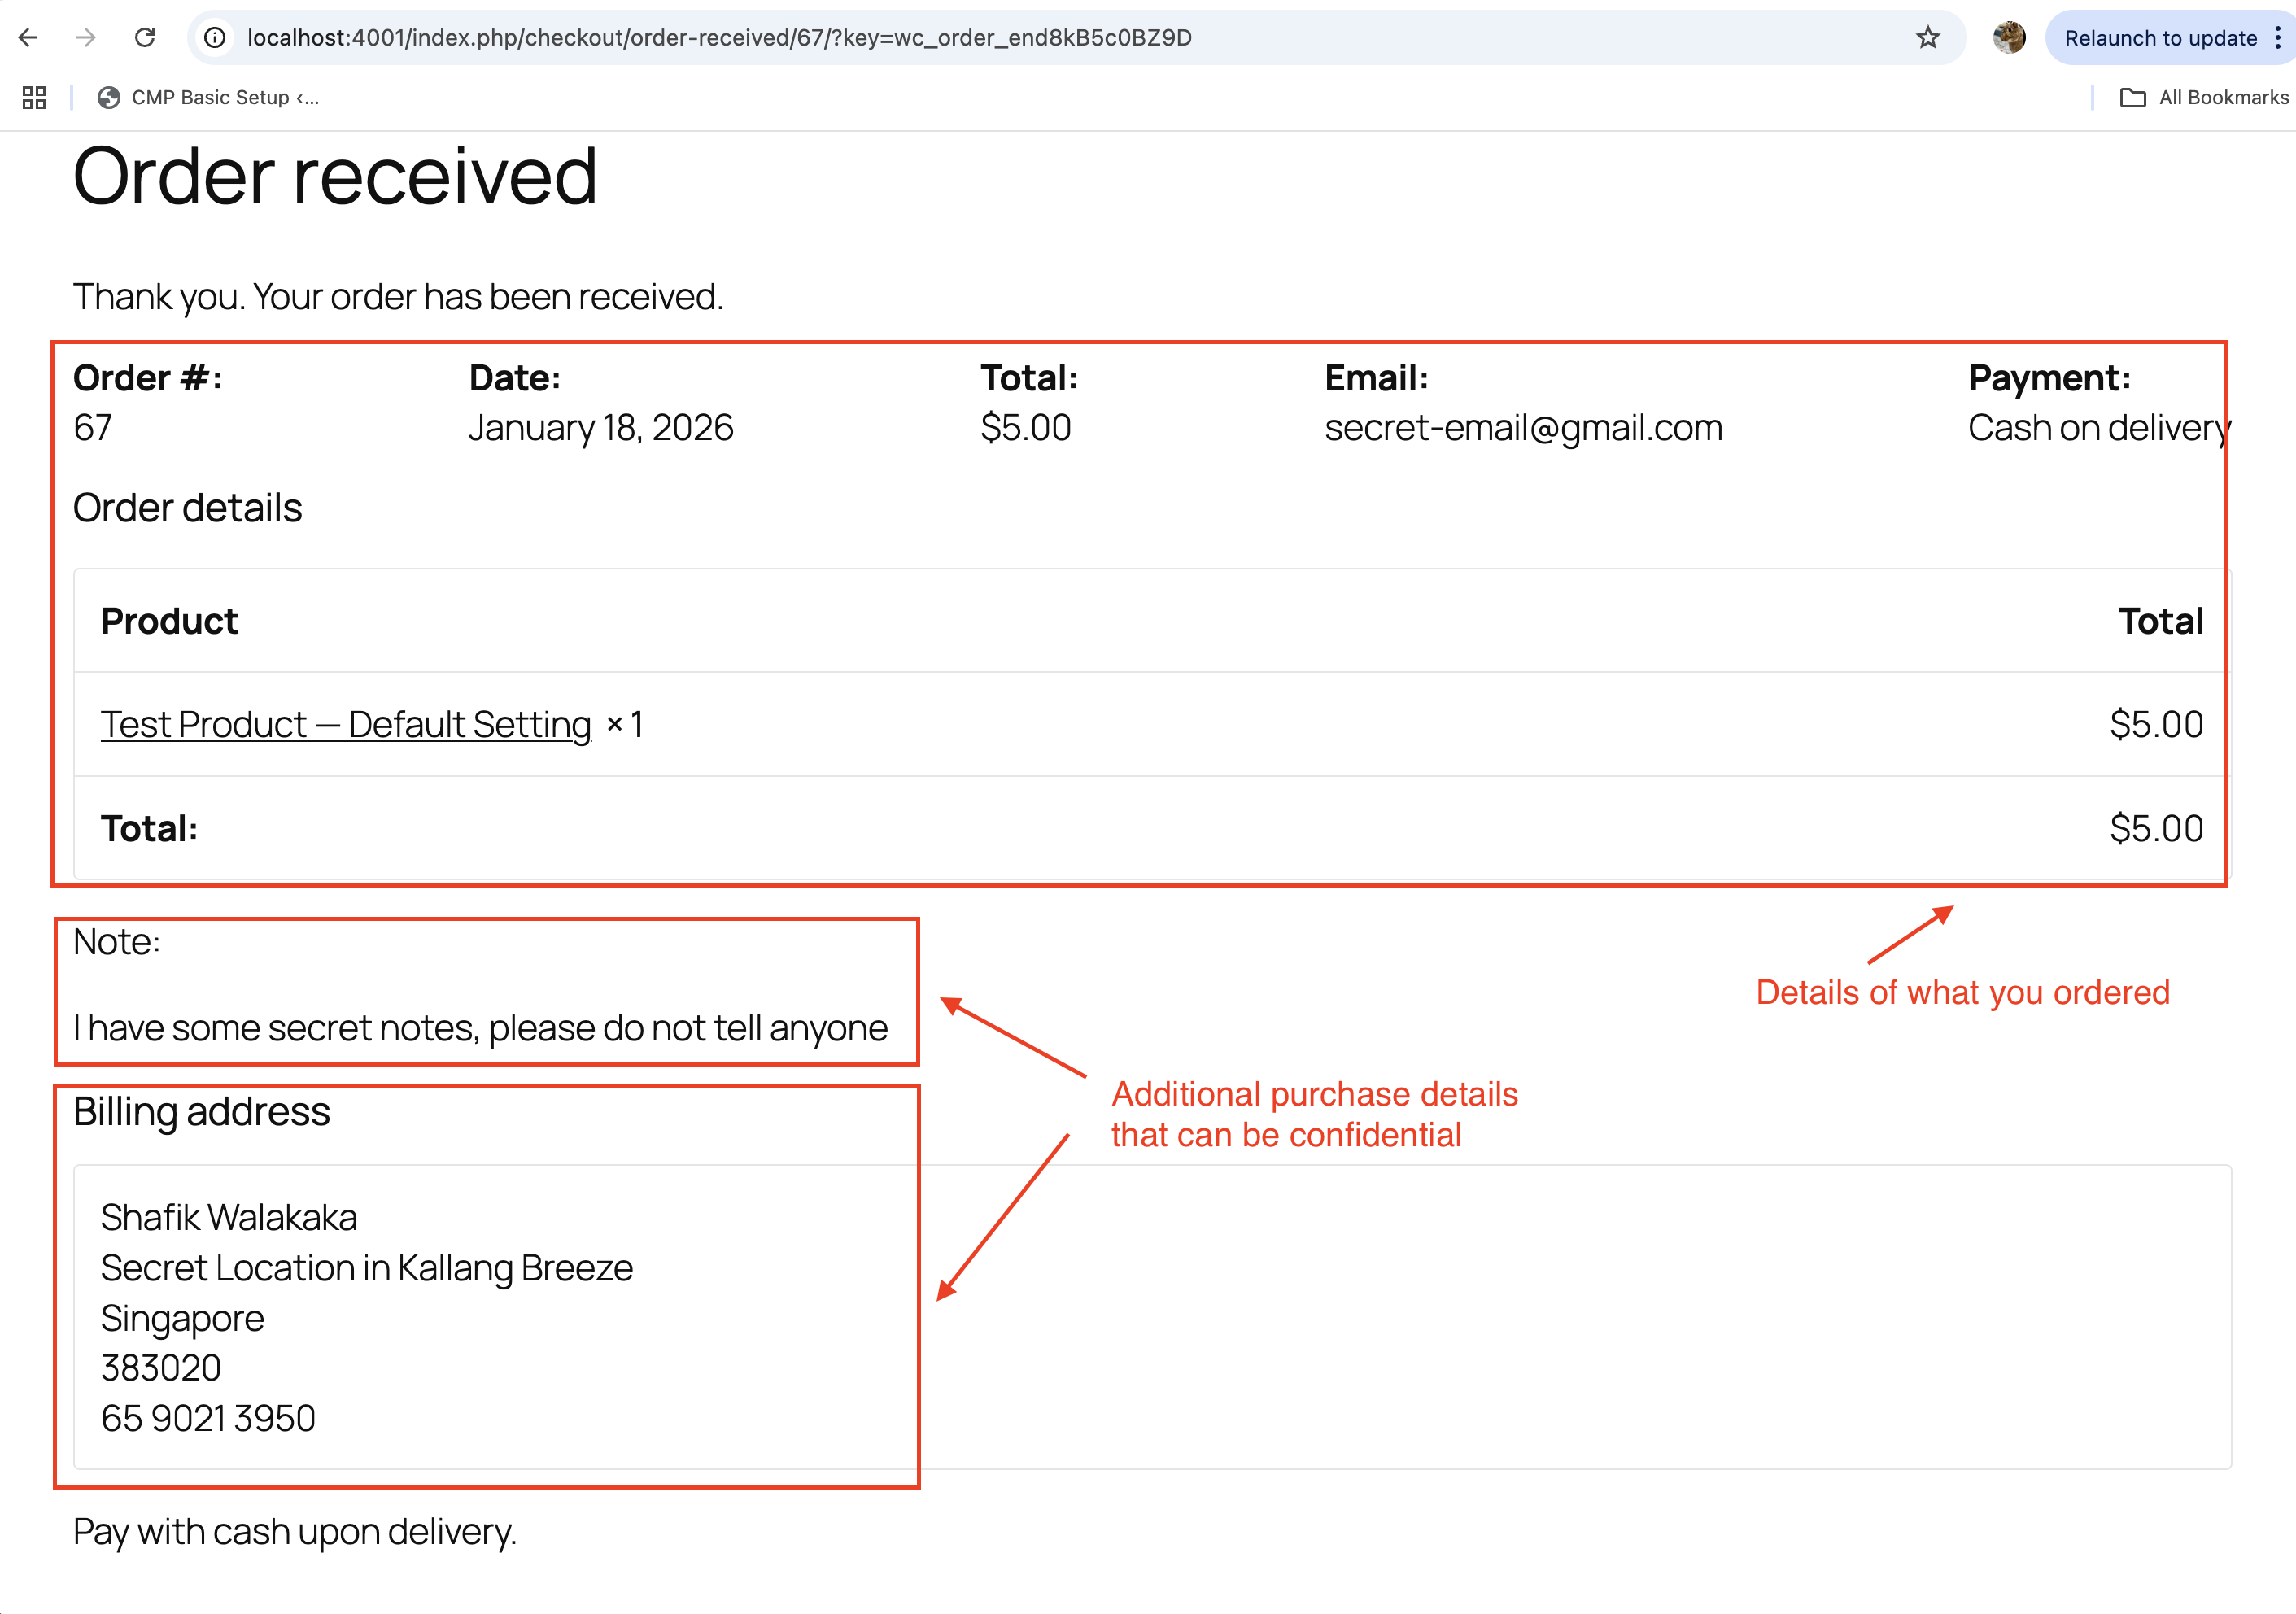Open the browser profile avatar

(x=2008, y=38)
